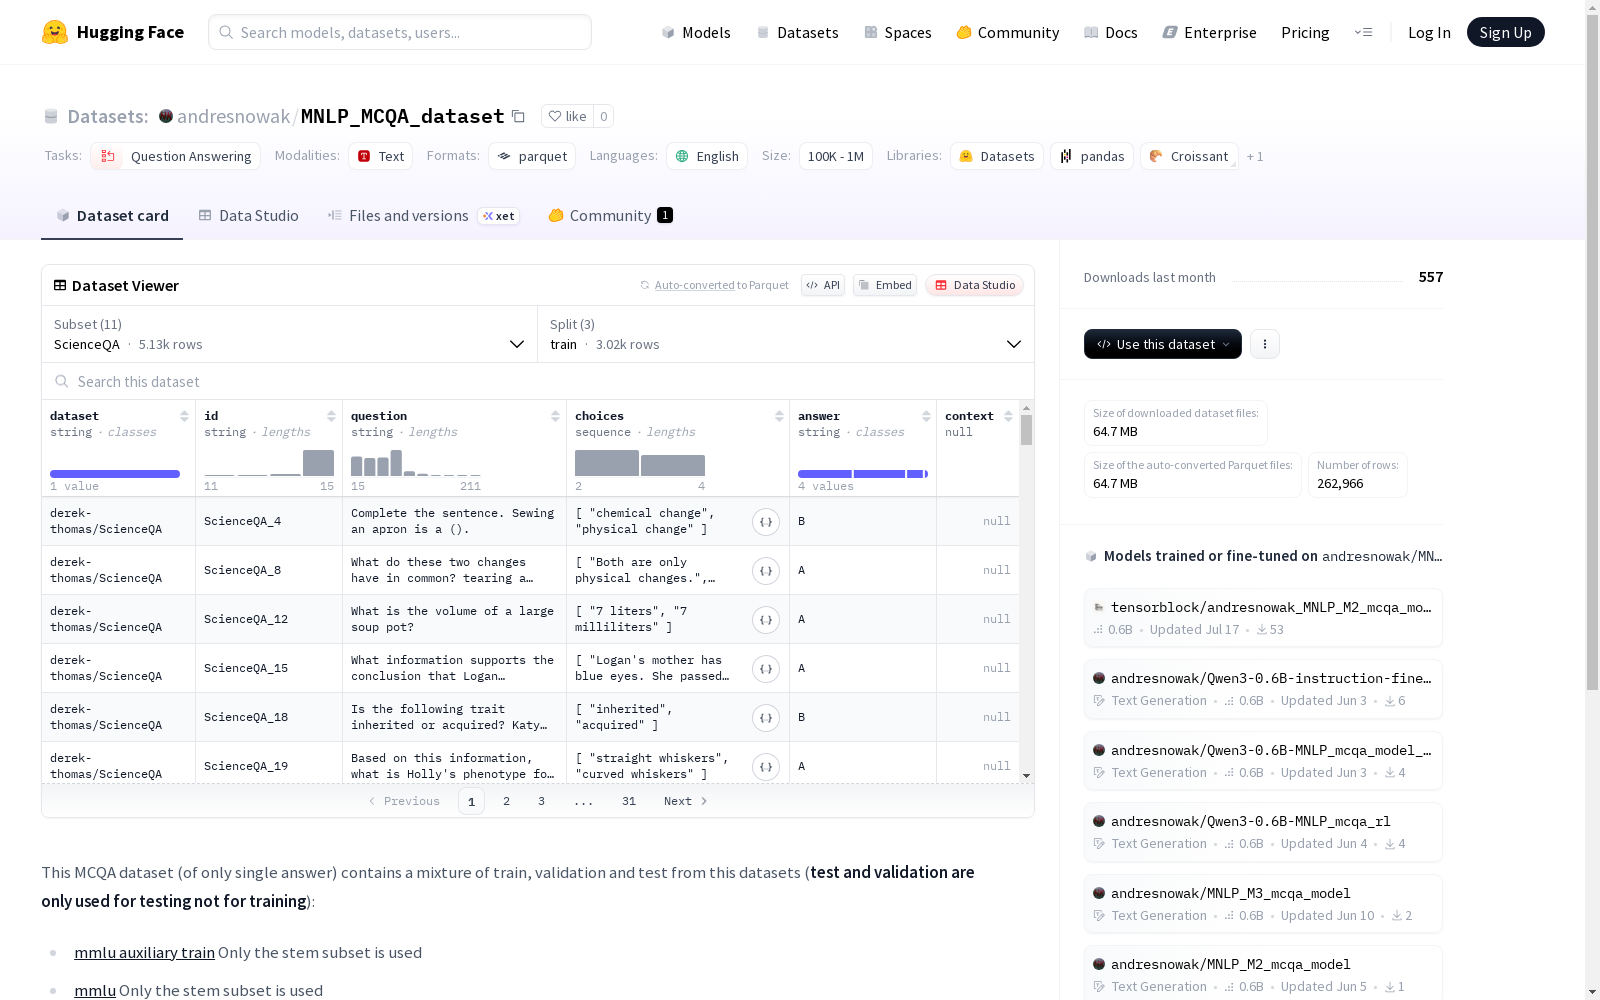Sort by the dataset column icon
Image resolution: width=1600 pixels, height=1000 pixels.
[x=184, y=416]
